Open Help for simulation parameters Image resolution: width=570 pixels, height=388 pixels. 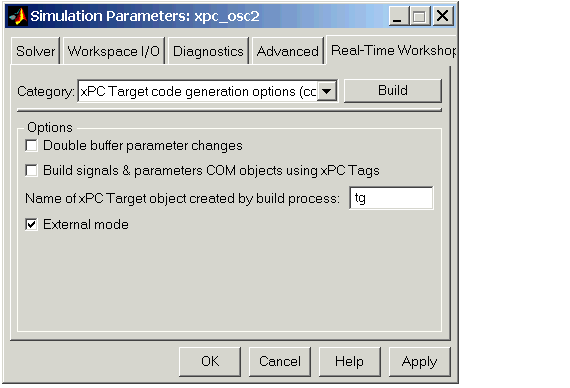pos(349,361)
